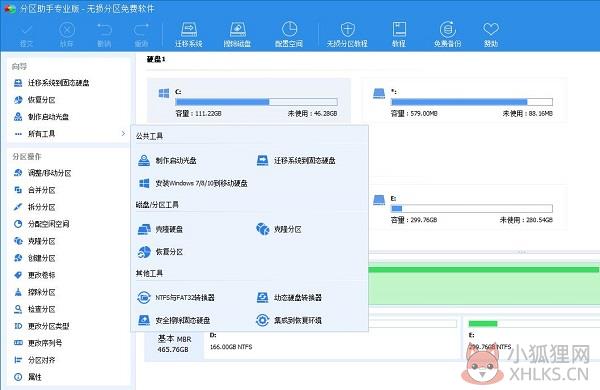Click the C: drive usage bar

256,102
